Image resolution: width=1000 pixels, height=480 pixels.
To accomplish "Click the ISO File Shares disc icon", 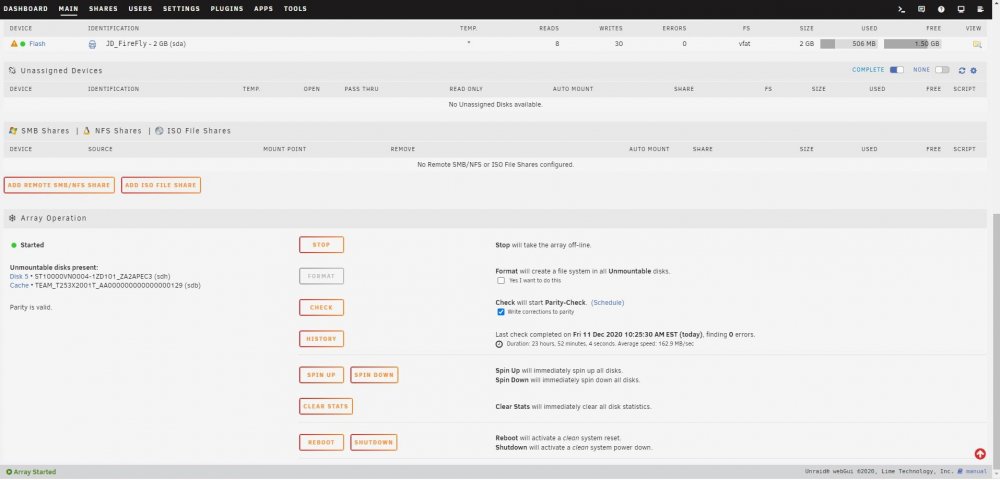I will point(159,131).
